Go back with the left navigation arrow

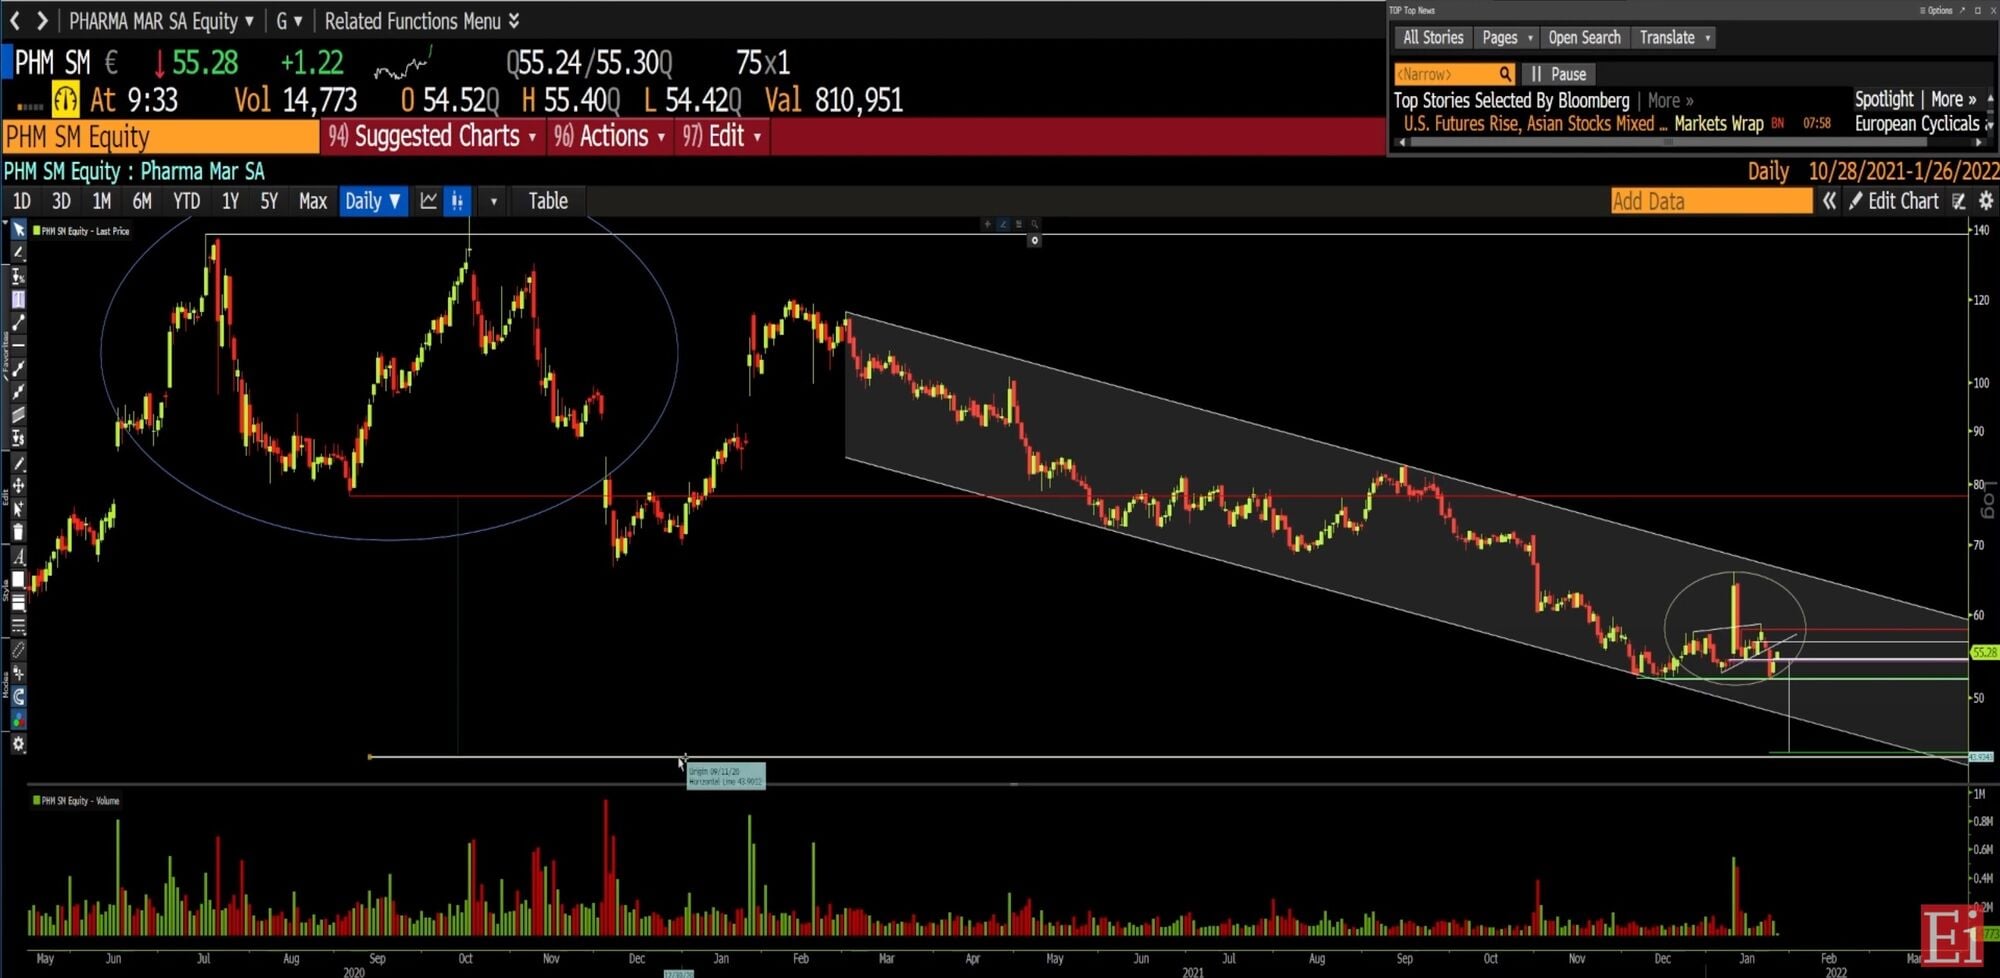15,20
